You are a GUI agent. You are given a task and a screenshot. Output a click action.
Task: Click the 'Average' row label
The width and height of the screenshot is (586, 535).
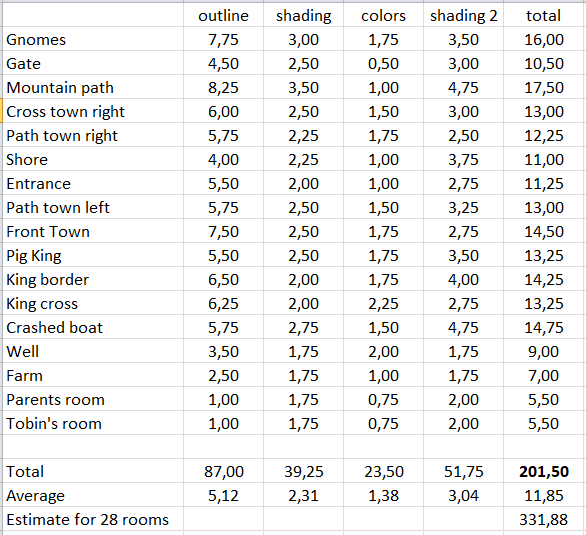click(x=93, y=495)
